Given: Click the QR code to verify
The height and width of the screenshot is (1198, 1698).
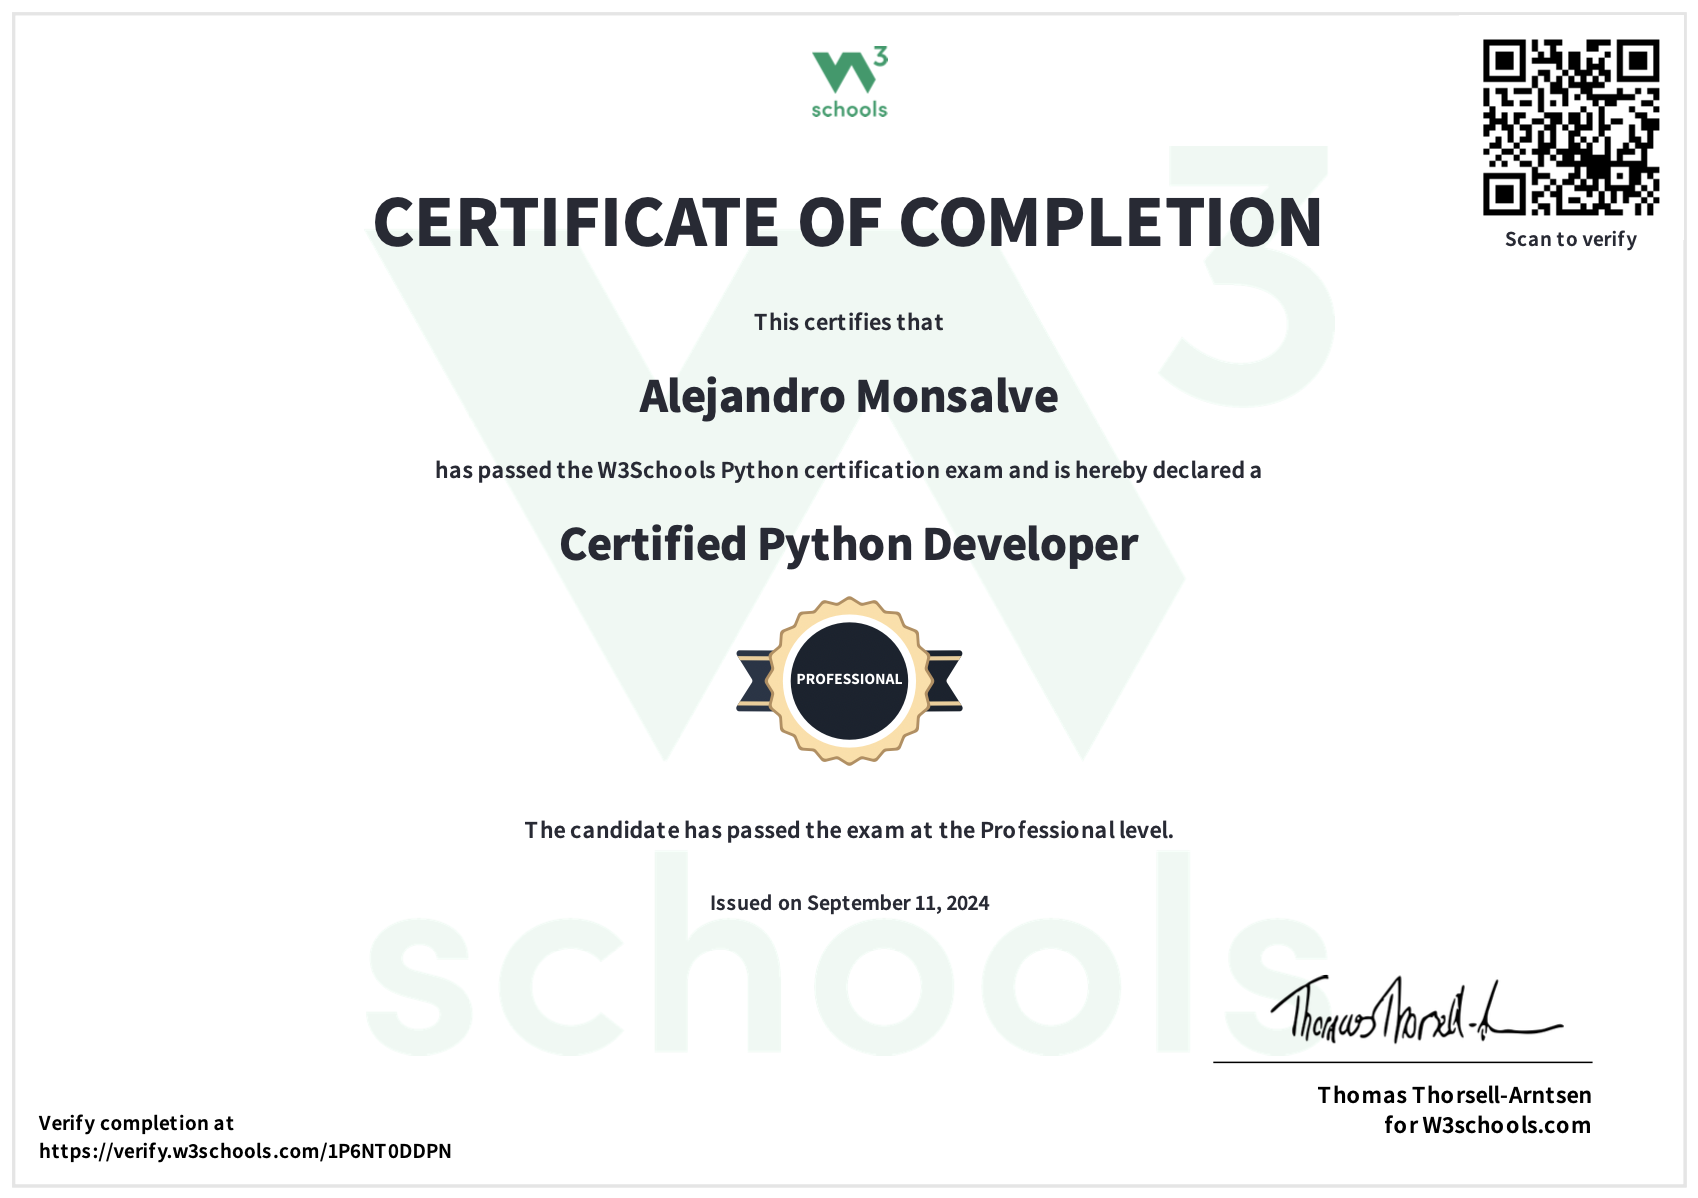Looking at the screenshot, I should point(1571,127).
